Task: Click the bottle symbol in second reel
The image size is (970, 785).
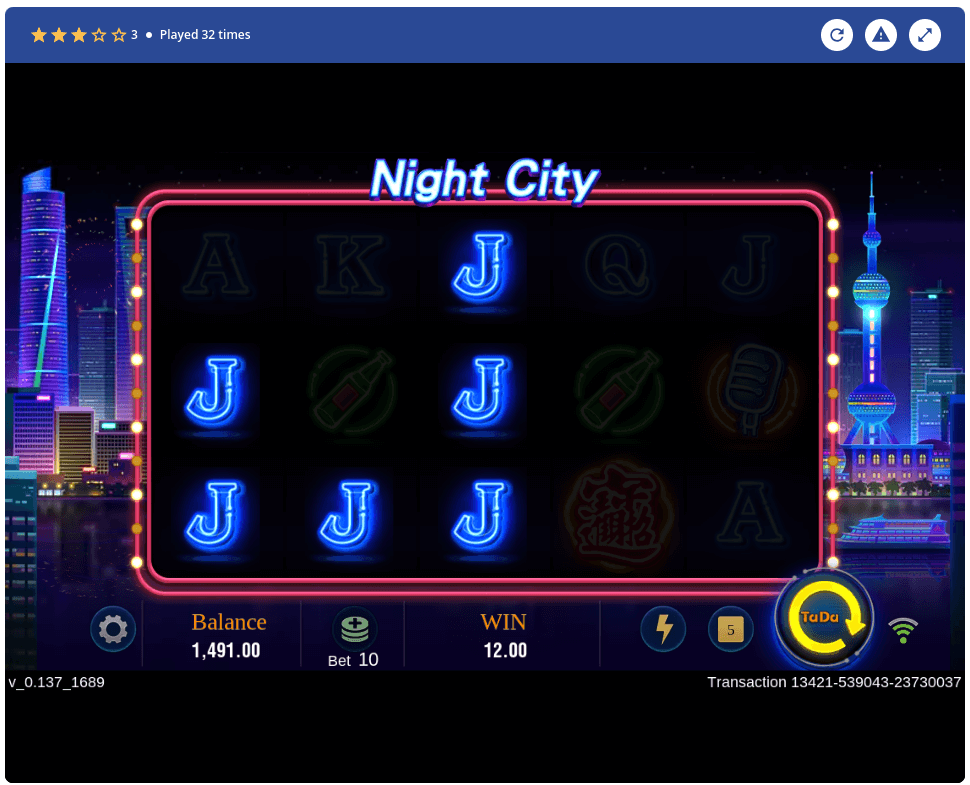Action: [353, 390]
